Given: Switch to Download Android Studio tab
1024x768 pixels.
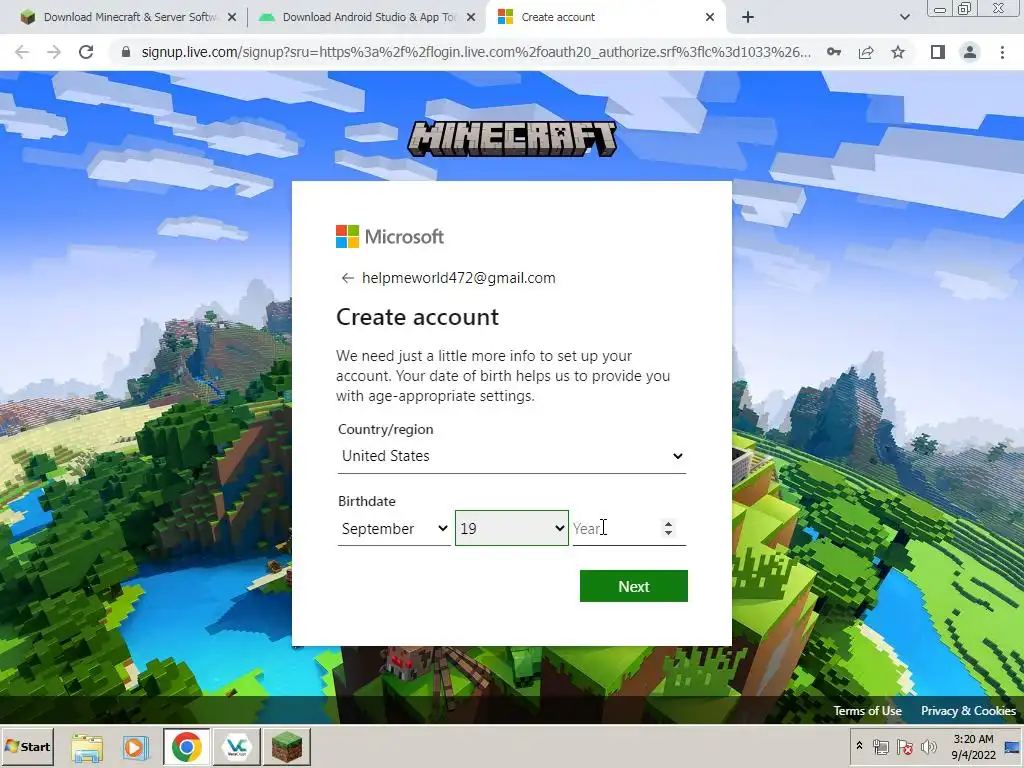Looking at the screenshot, I should point(366,17).
